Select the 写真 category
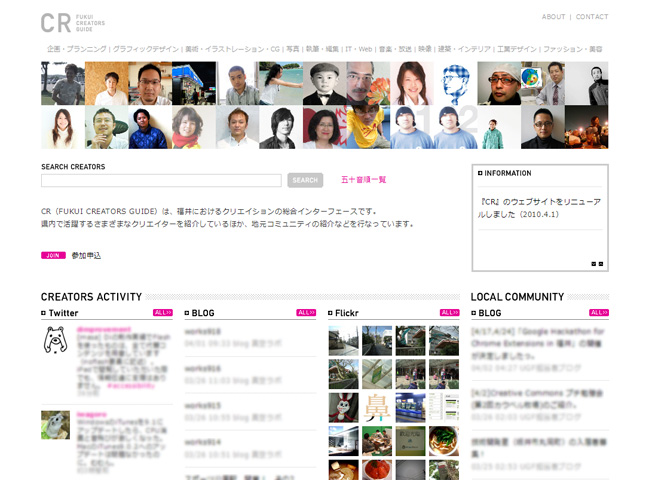Image resolution: width=649 pixels, height=480 pixels. pyautogui.click(x=293, y=49)
